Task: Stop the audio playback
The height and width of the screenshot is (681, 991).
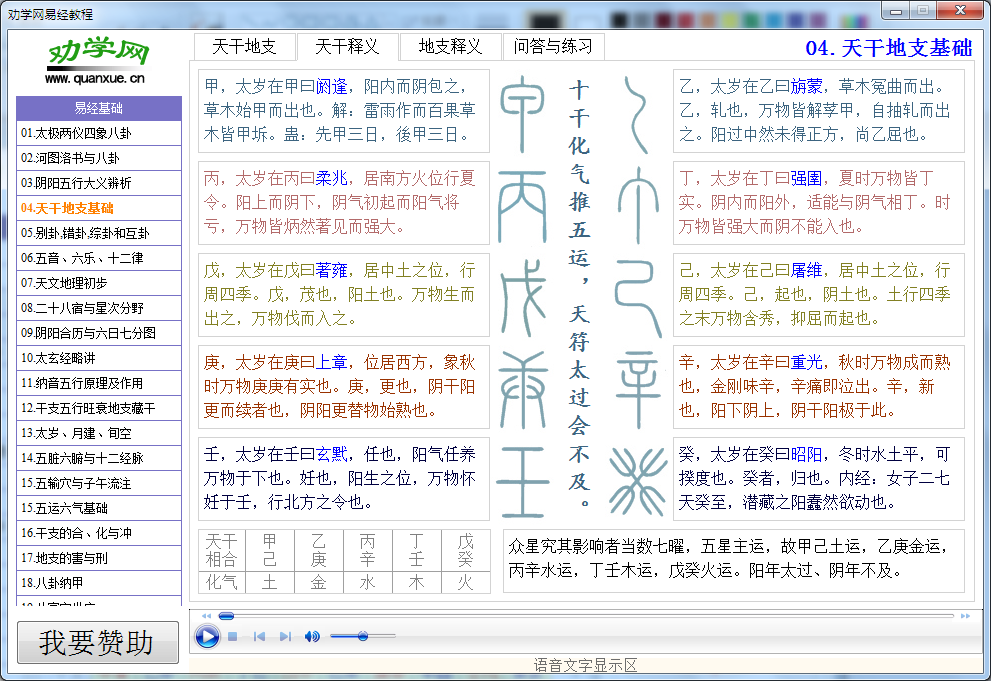Action: (x=233, y=636)
